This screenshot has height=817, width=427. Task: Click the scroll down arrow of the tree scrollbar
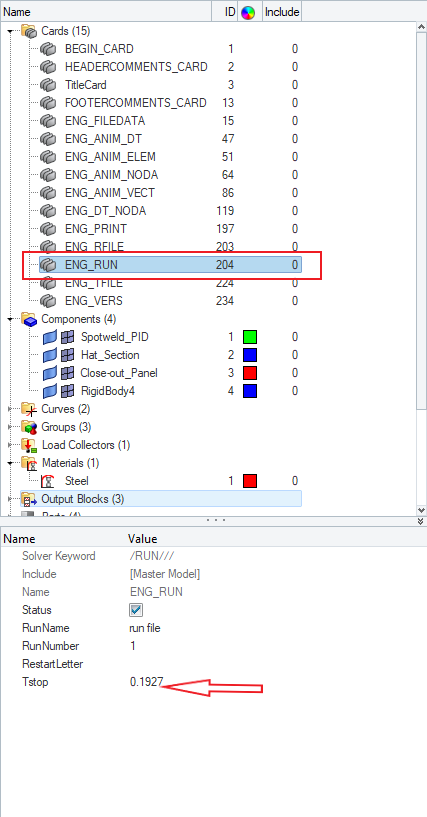pos(422,510)
